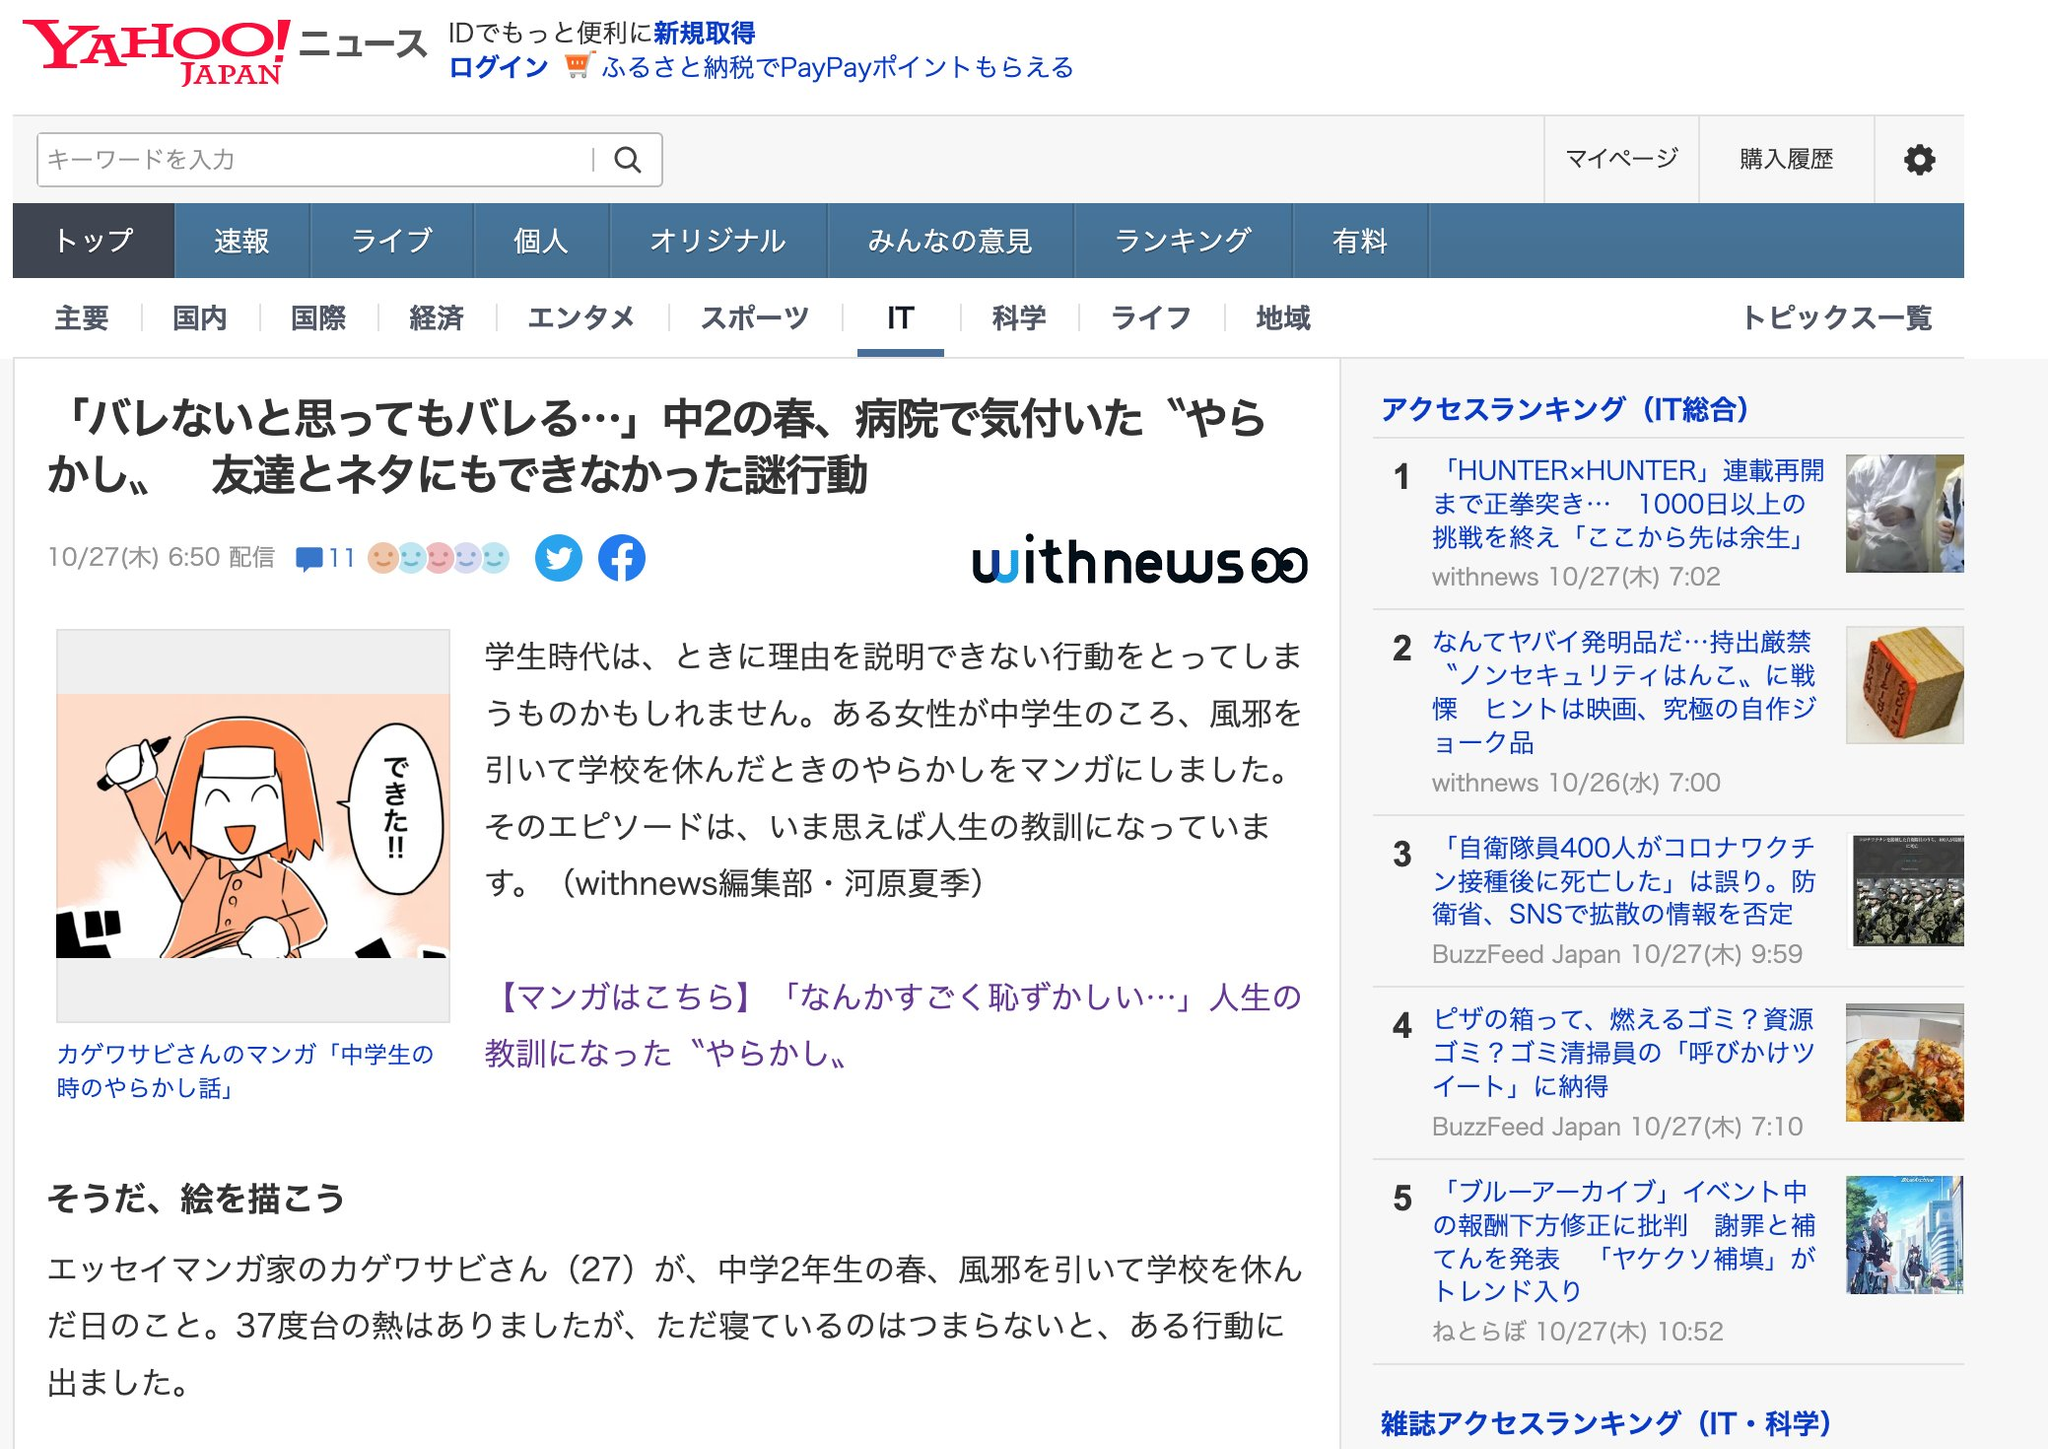Viewport: 2048px width, 1449px height.
Task: Share article via Facebook icon
Action: click(x=621, y=558)
